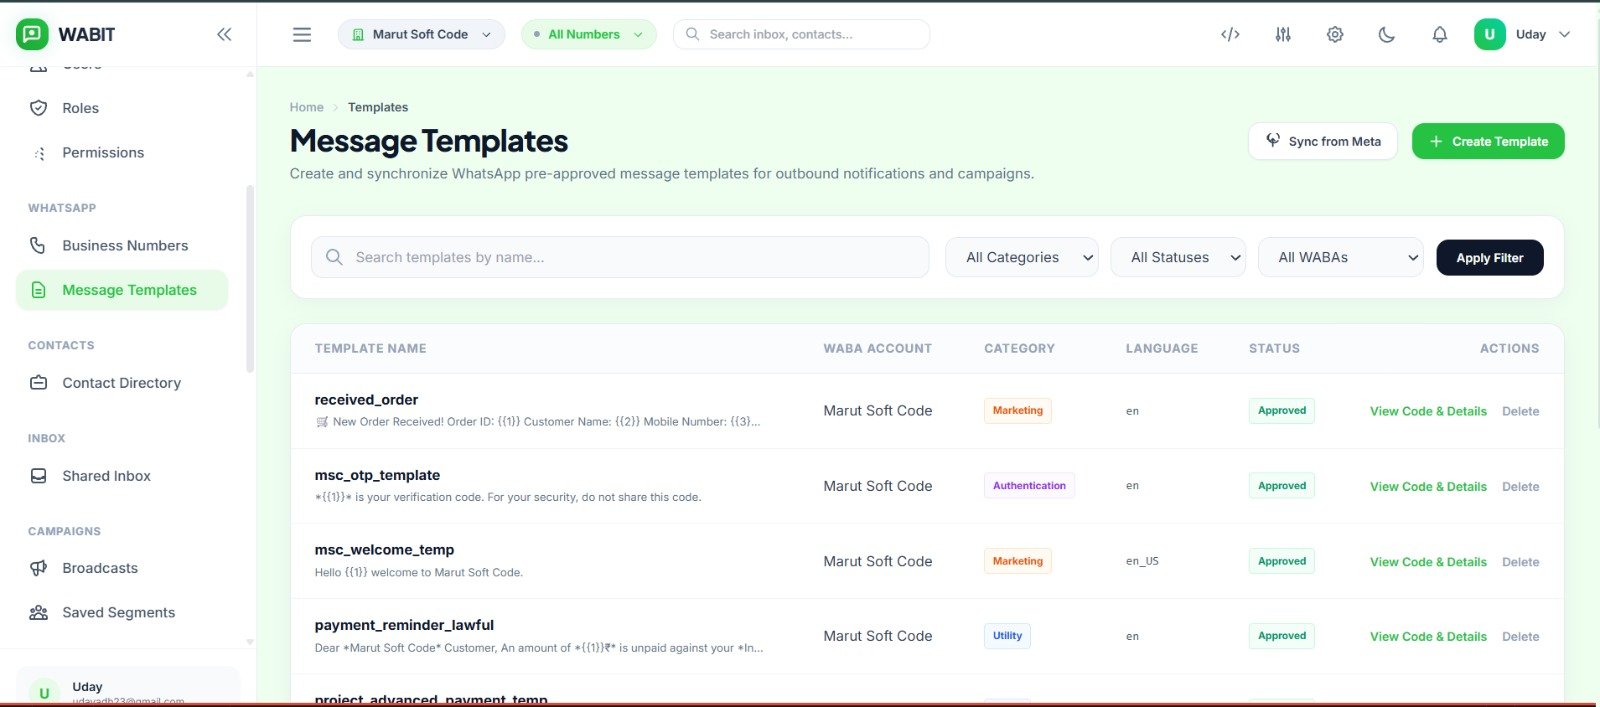The width and height of the screenshot is (1600, 707).
Task: Click the en_US language cell
Action: click(x=1142, y=561)
